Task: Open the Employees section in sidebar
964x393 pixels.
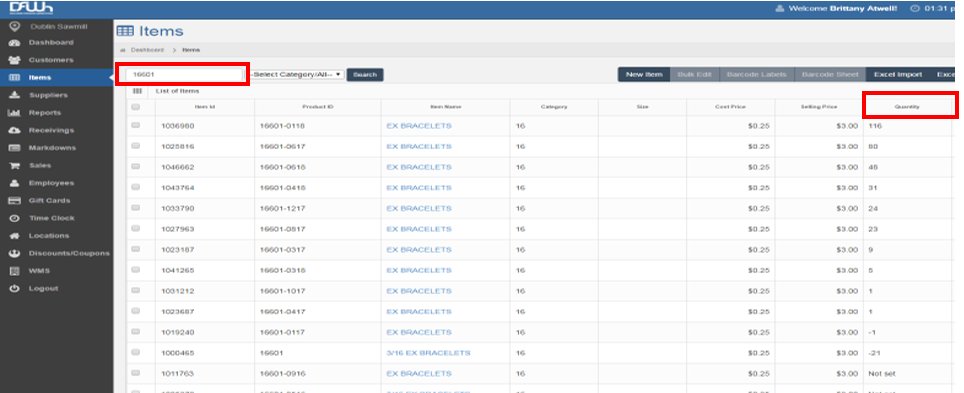Action: click(x=51, y=183)
